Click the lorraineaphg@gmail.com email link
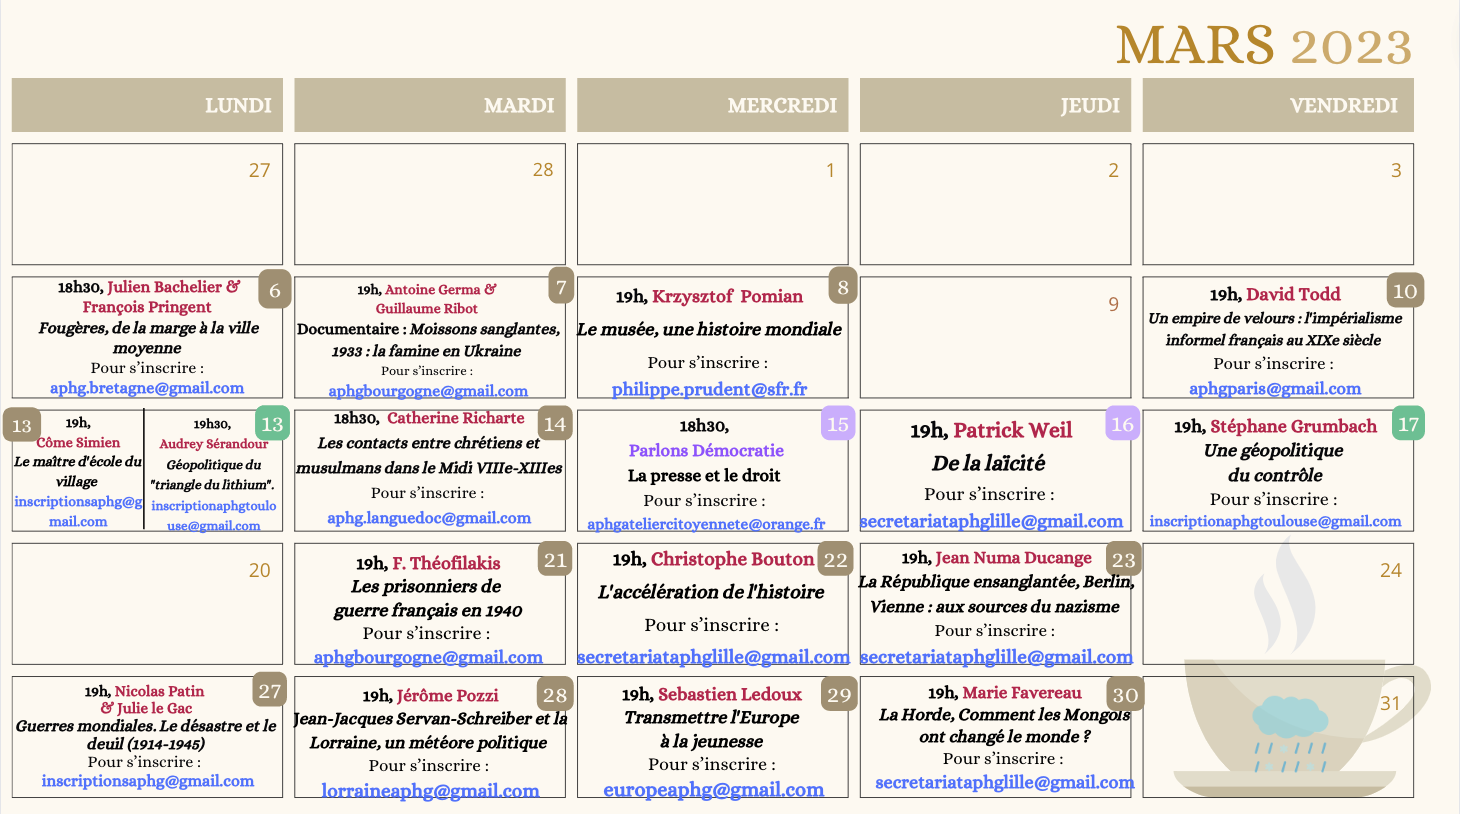This screenshot has height=814, width=1460. pos(430,791)
